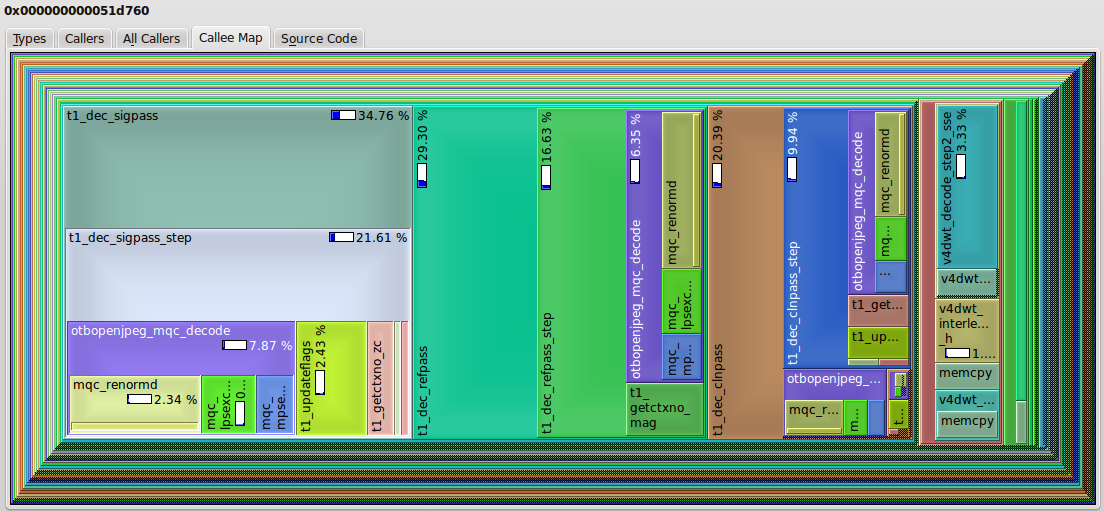Select the t1_dec_refpass_step 16.63 % block

coord(580,280)
